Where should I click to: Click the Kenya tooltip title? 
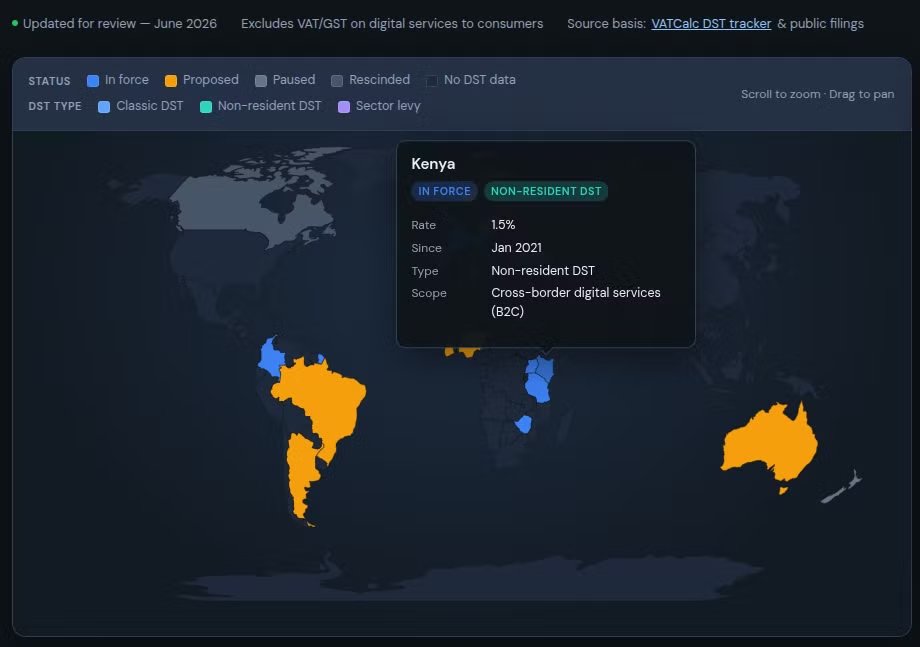coord(433,164)
